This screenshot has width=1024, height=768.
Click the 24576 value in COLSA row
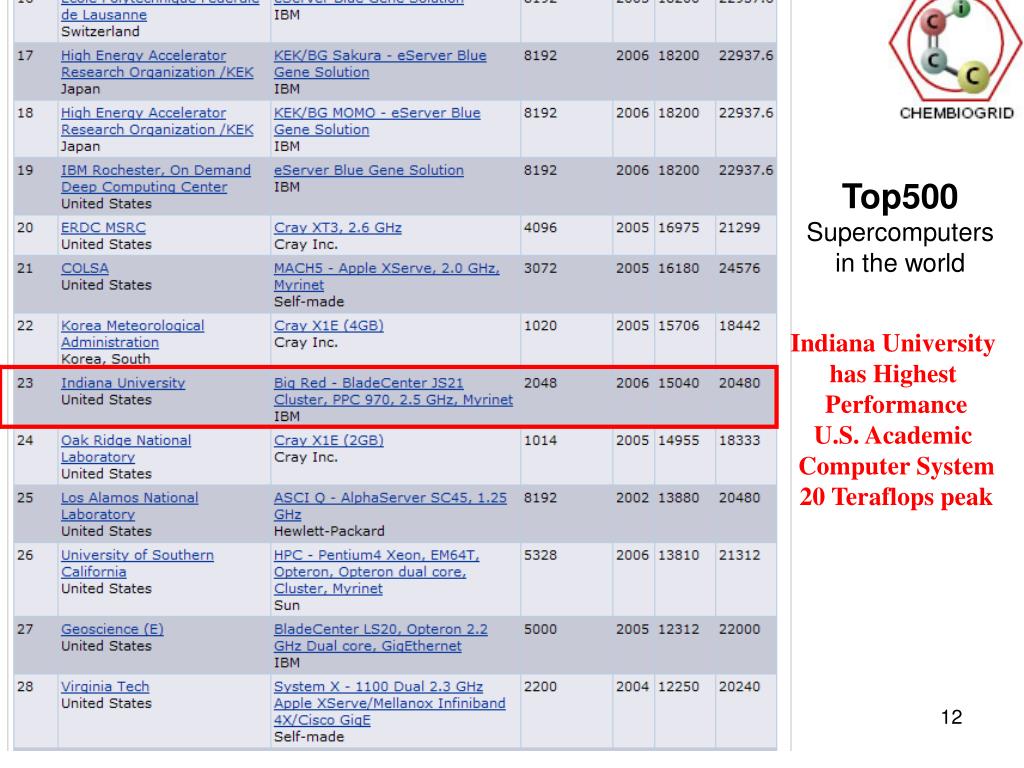(x=739, y=268)
